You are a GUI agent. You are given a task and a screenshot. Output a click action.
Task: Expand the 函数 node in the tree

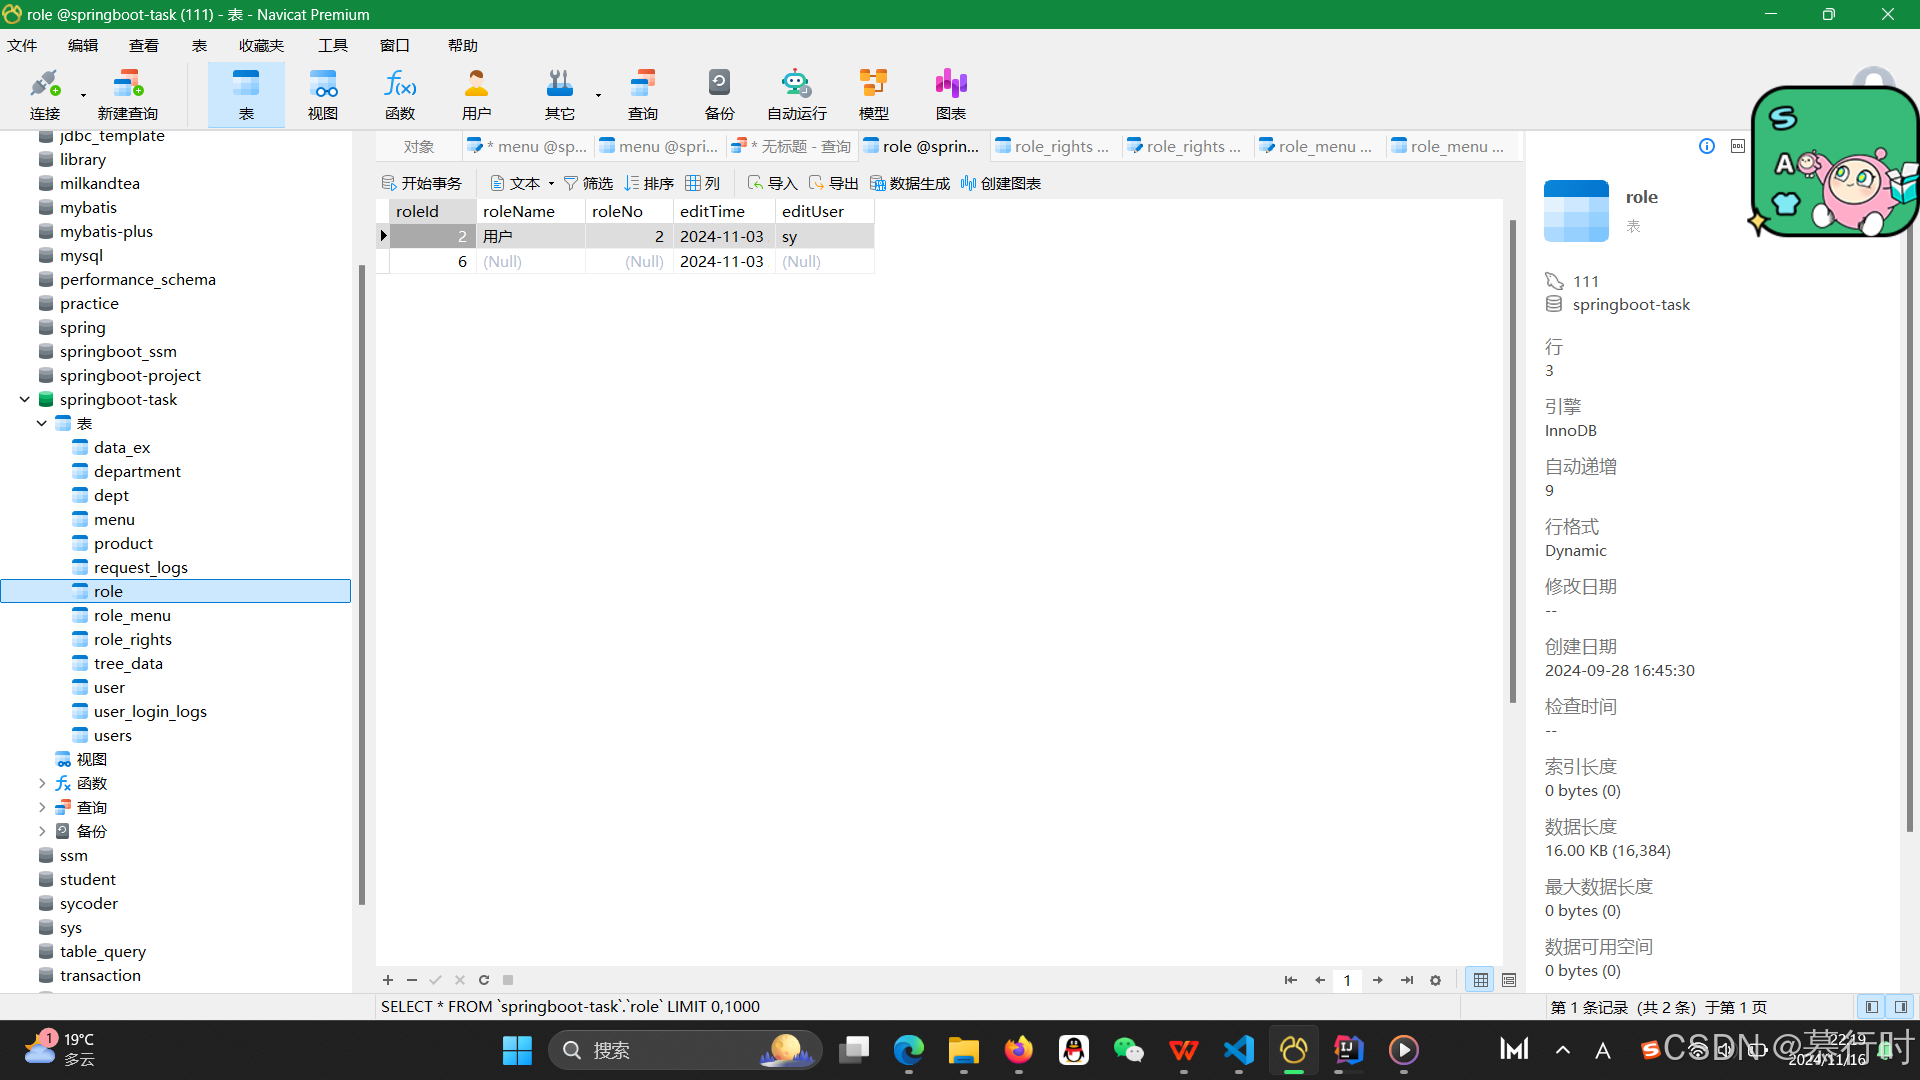click(42, 783)
